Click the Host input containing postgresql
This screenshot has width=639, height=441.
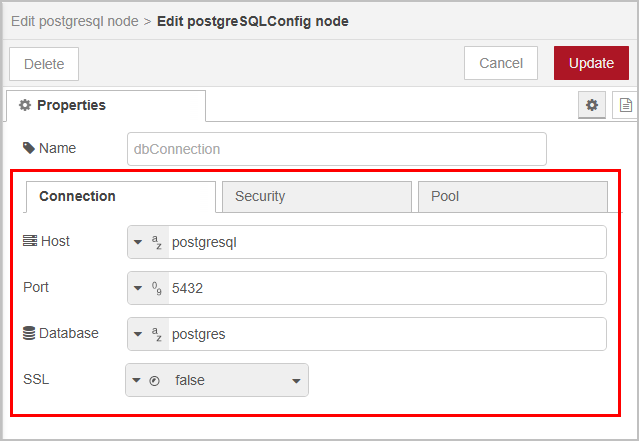click(386, 242)
